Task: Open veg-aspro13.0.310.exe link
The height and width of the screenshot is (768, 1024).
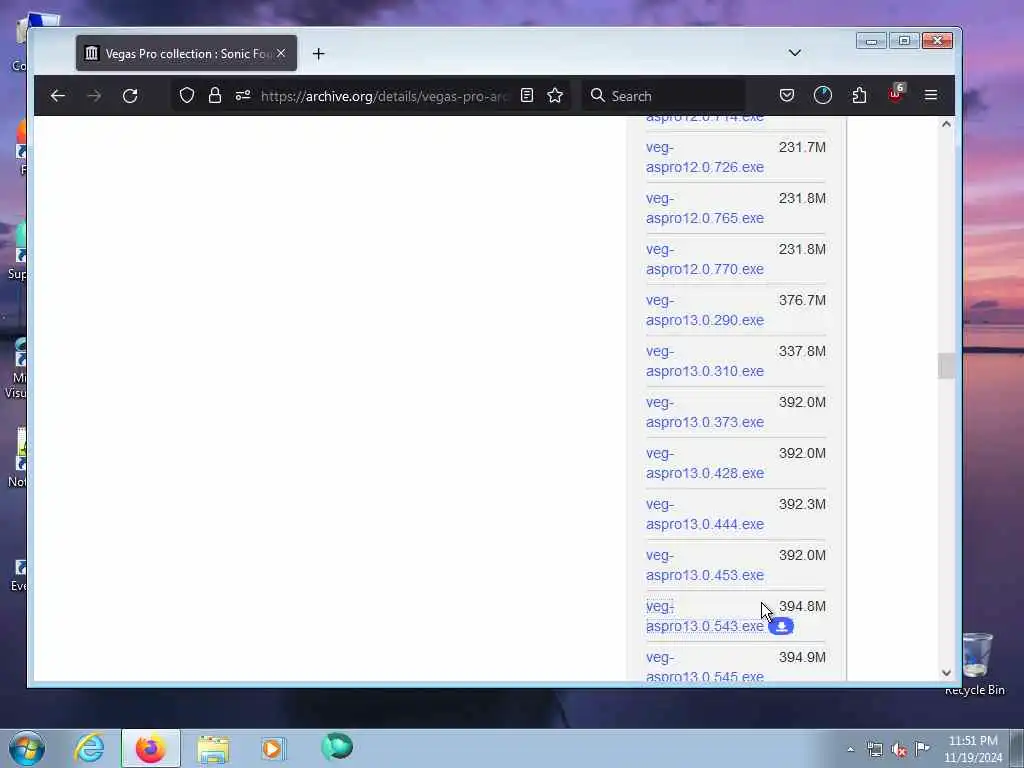Action: click(x=705, y=361)
